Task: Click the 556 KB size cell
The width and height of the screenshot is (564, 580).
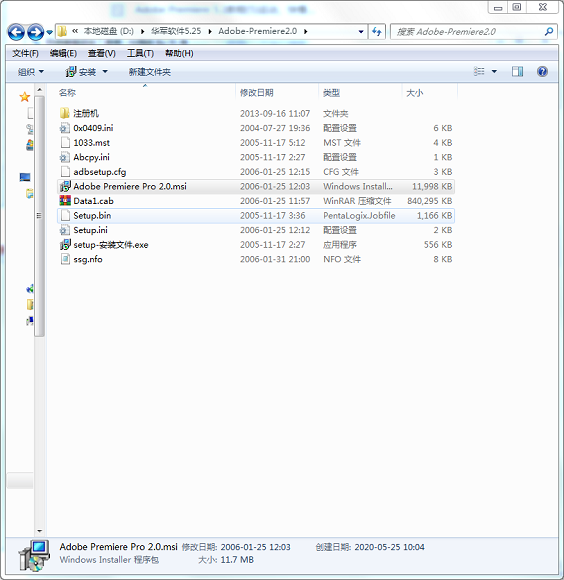Action: [438, 245]
